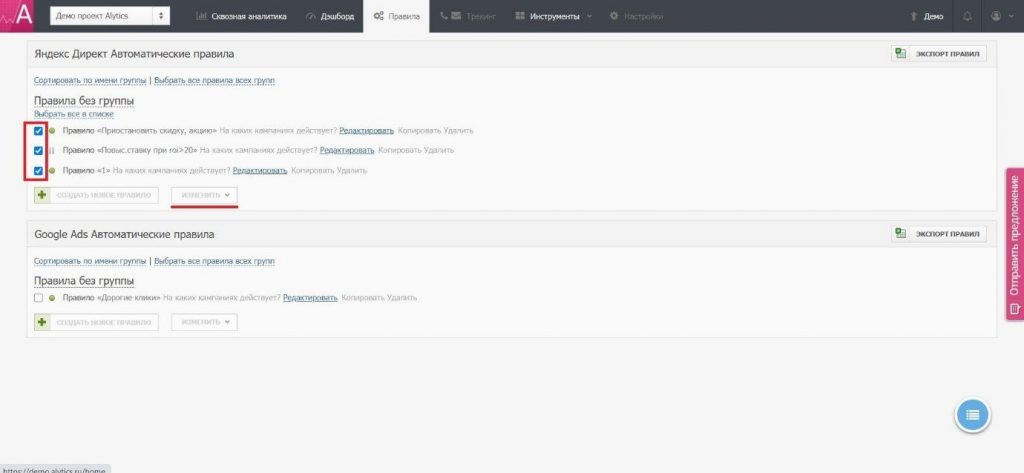Click «На каких кампаниях действует?» for rule «1»
This screenshot has height=473, width=1024.
pyautogui.click(x=172, y=171)
